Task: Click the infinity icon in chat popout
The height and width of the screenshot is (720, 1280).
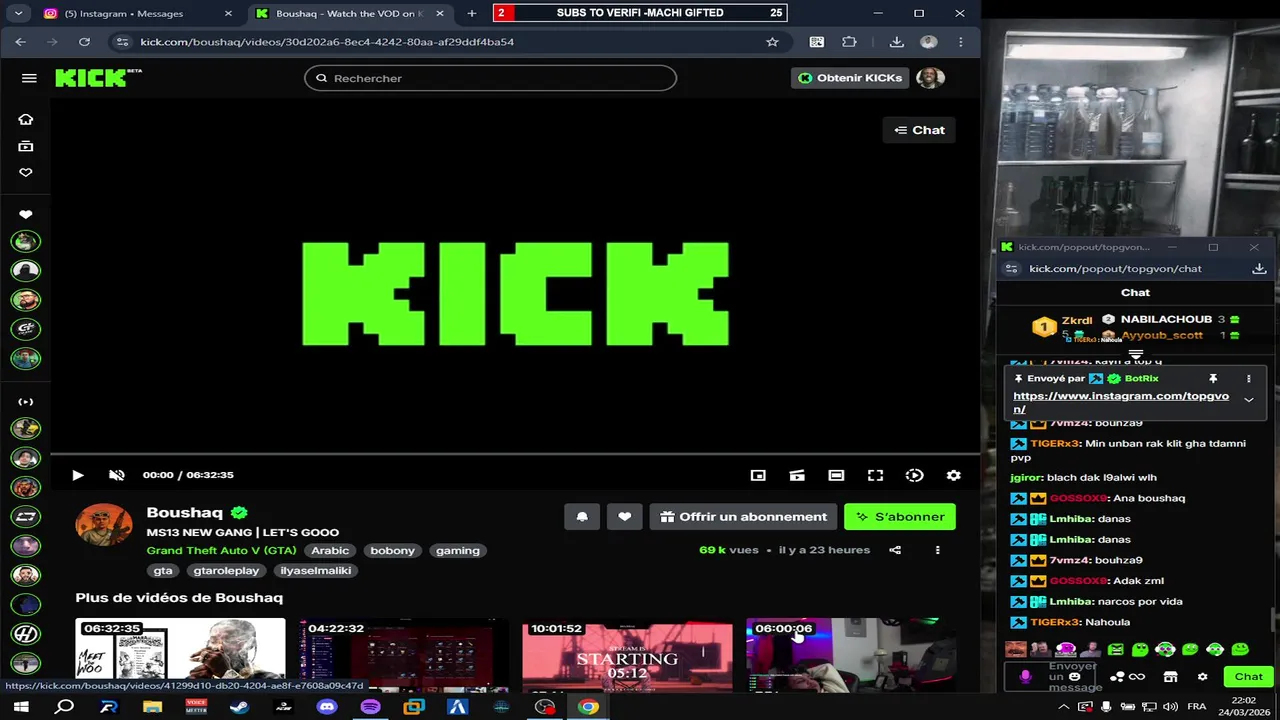Action: (1137, 677)
